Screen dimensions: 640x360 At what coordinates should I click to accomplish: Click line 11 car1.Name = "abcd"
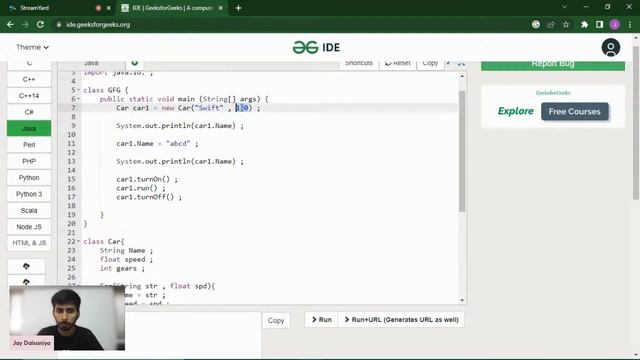pyautogui.click(x=157, y=144)
